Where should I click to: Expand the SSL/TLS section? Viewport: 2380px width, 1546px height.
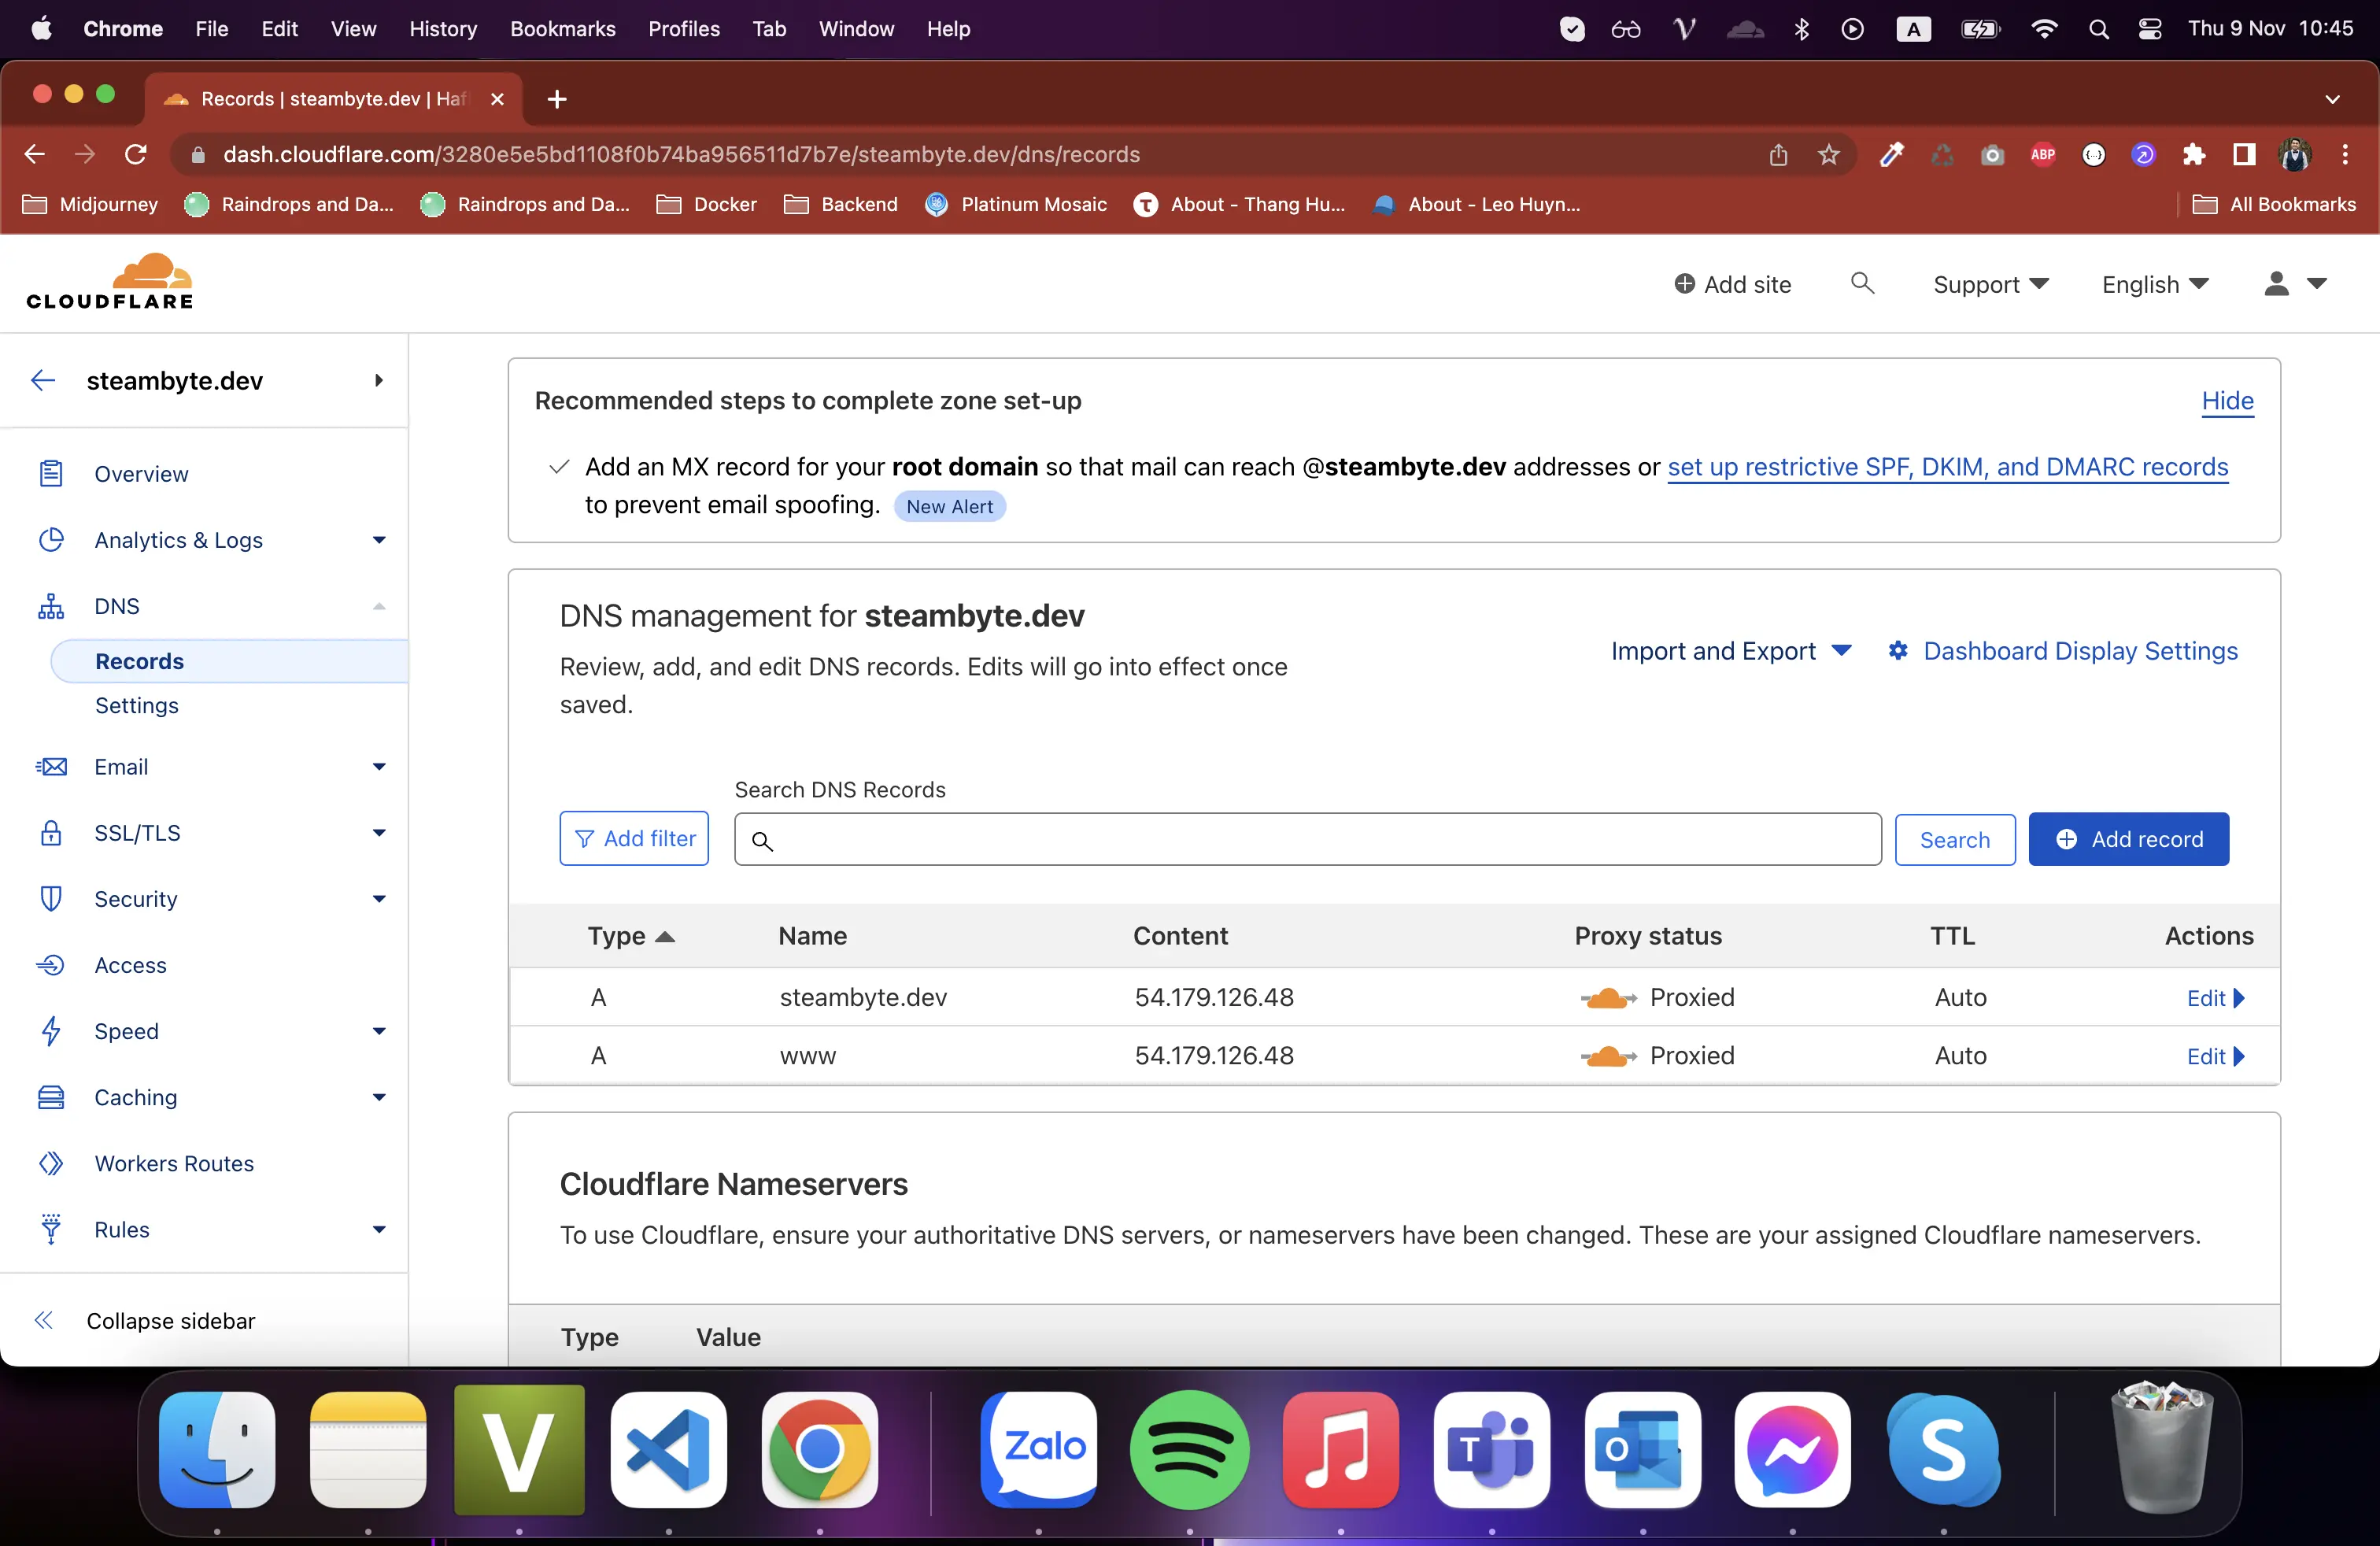click(379, 833)
